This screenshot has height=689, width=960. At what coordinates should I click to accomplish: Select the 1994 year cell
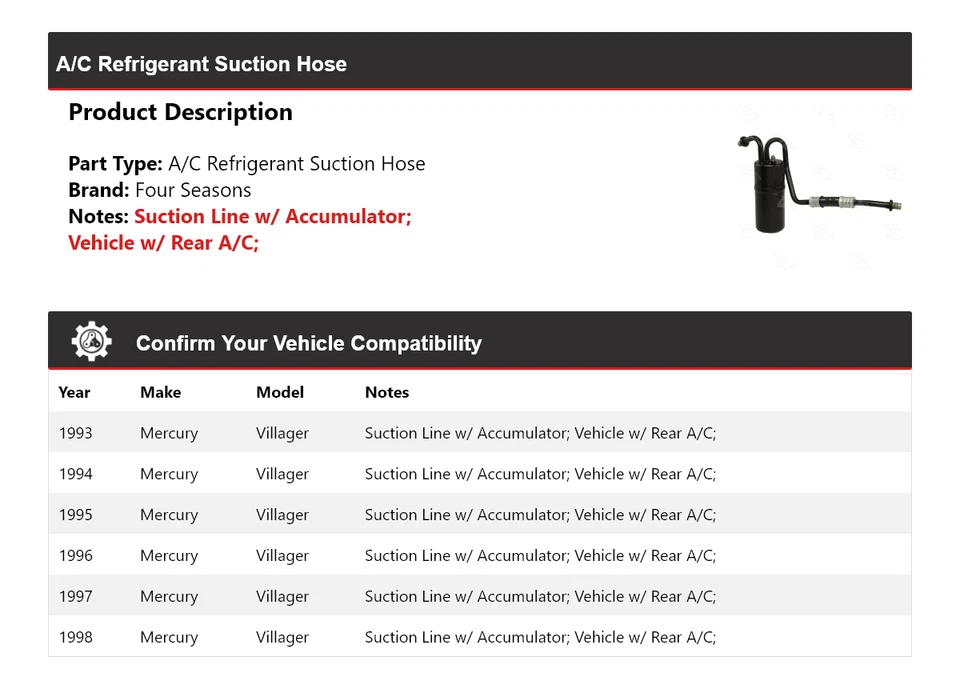click(x=76, y=474)
